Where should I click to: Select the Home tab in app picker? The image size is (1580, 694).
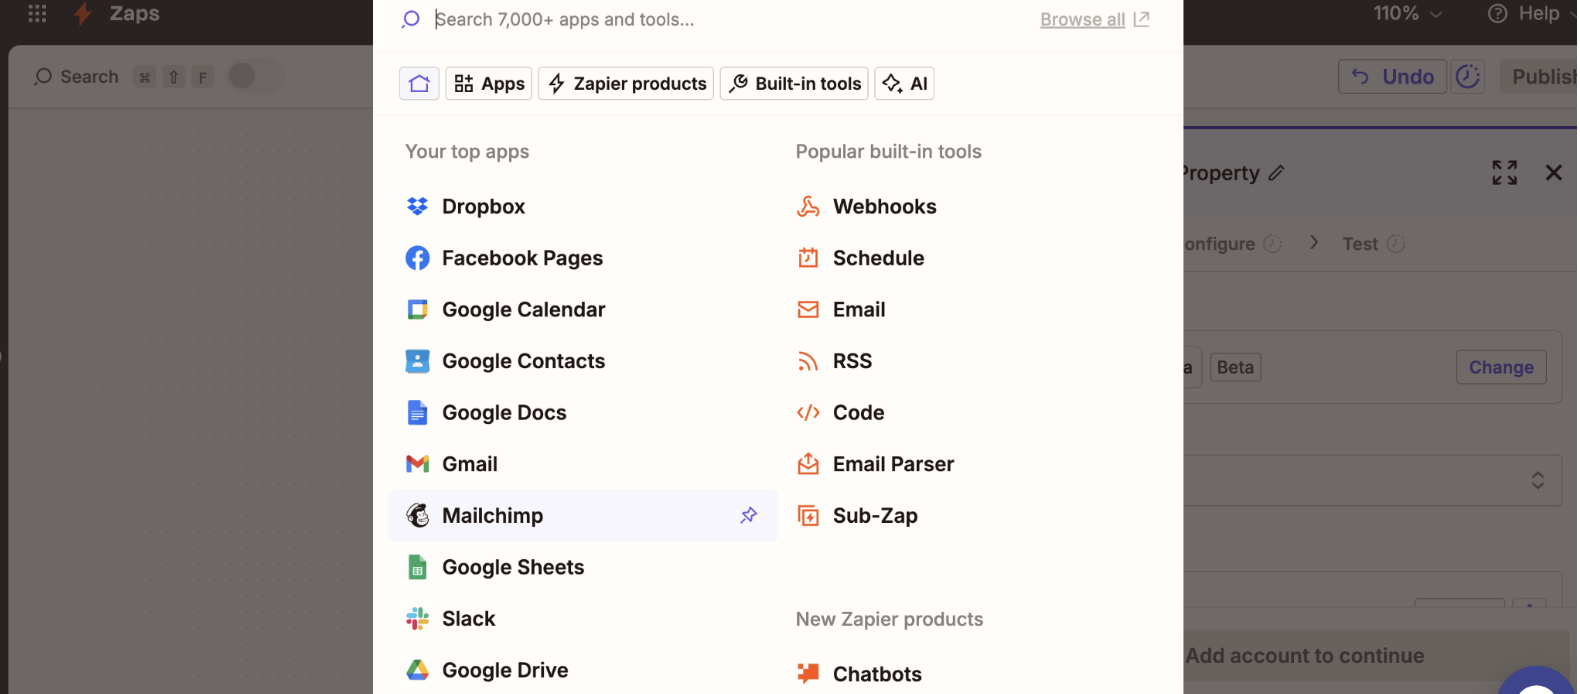point(419,84)
